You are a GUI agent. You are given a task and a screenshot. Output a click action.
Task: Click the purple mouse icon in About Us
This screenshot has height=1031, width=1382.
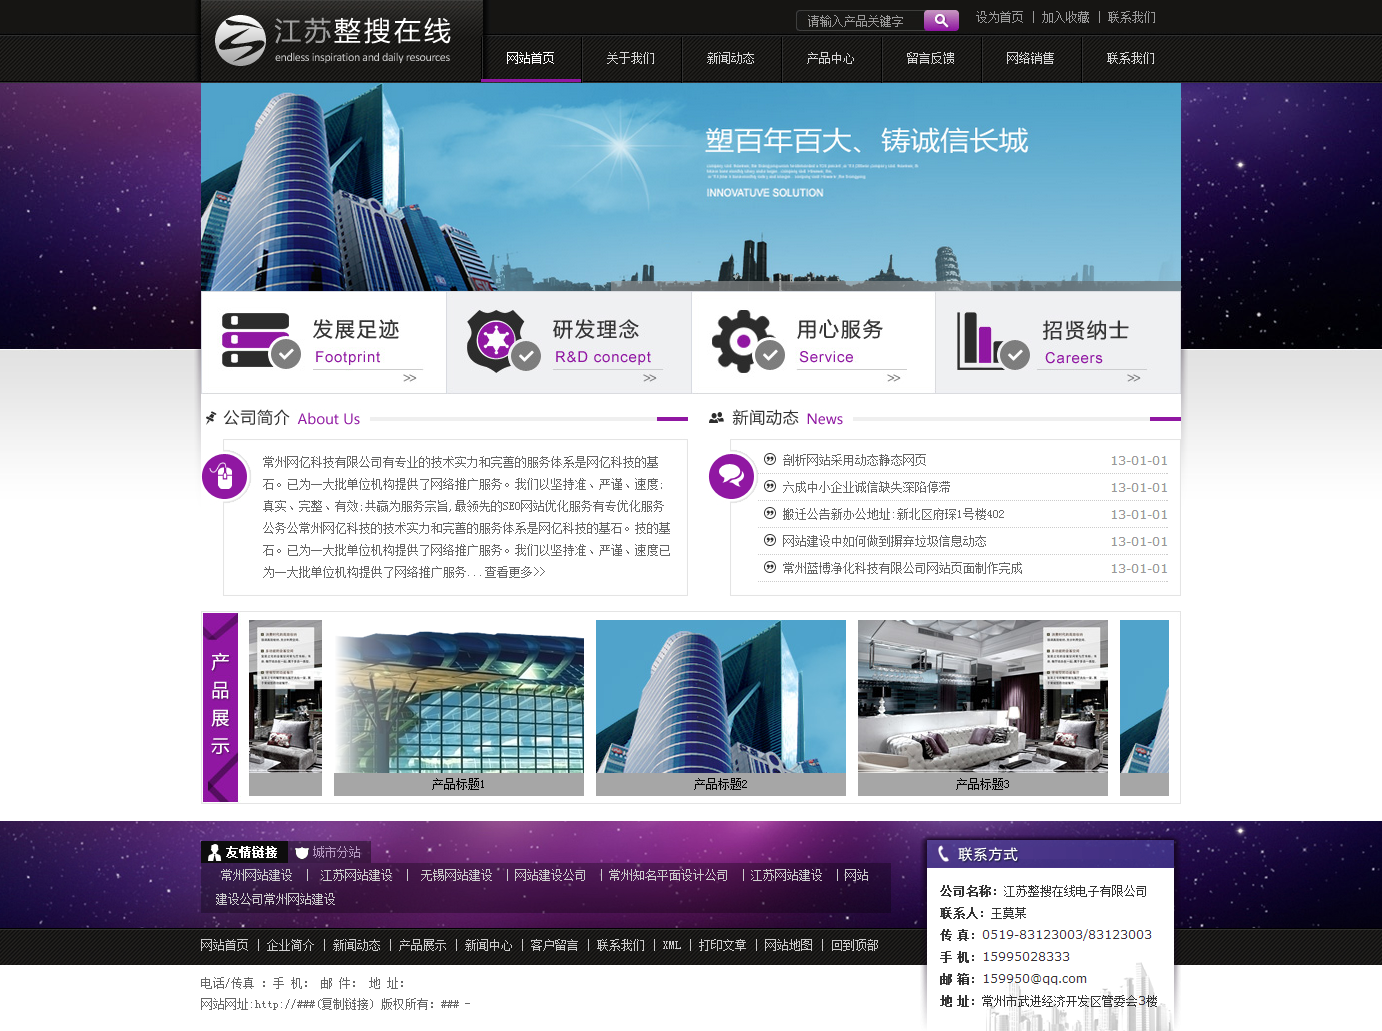pyautogui.click(x=224, y=476)
